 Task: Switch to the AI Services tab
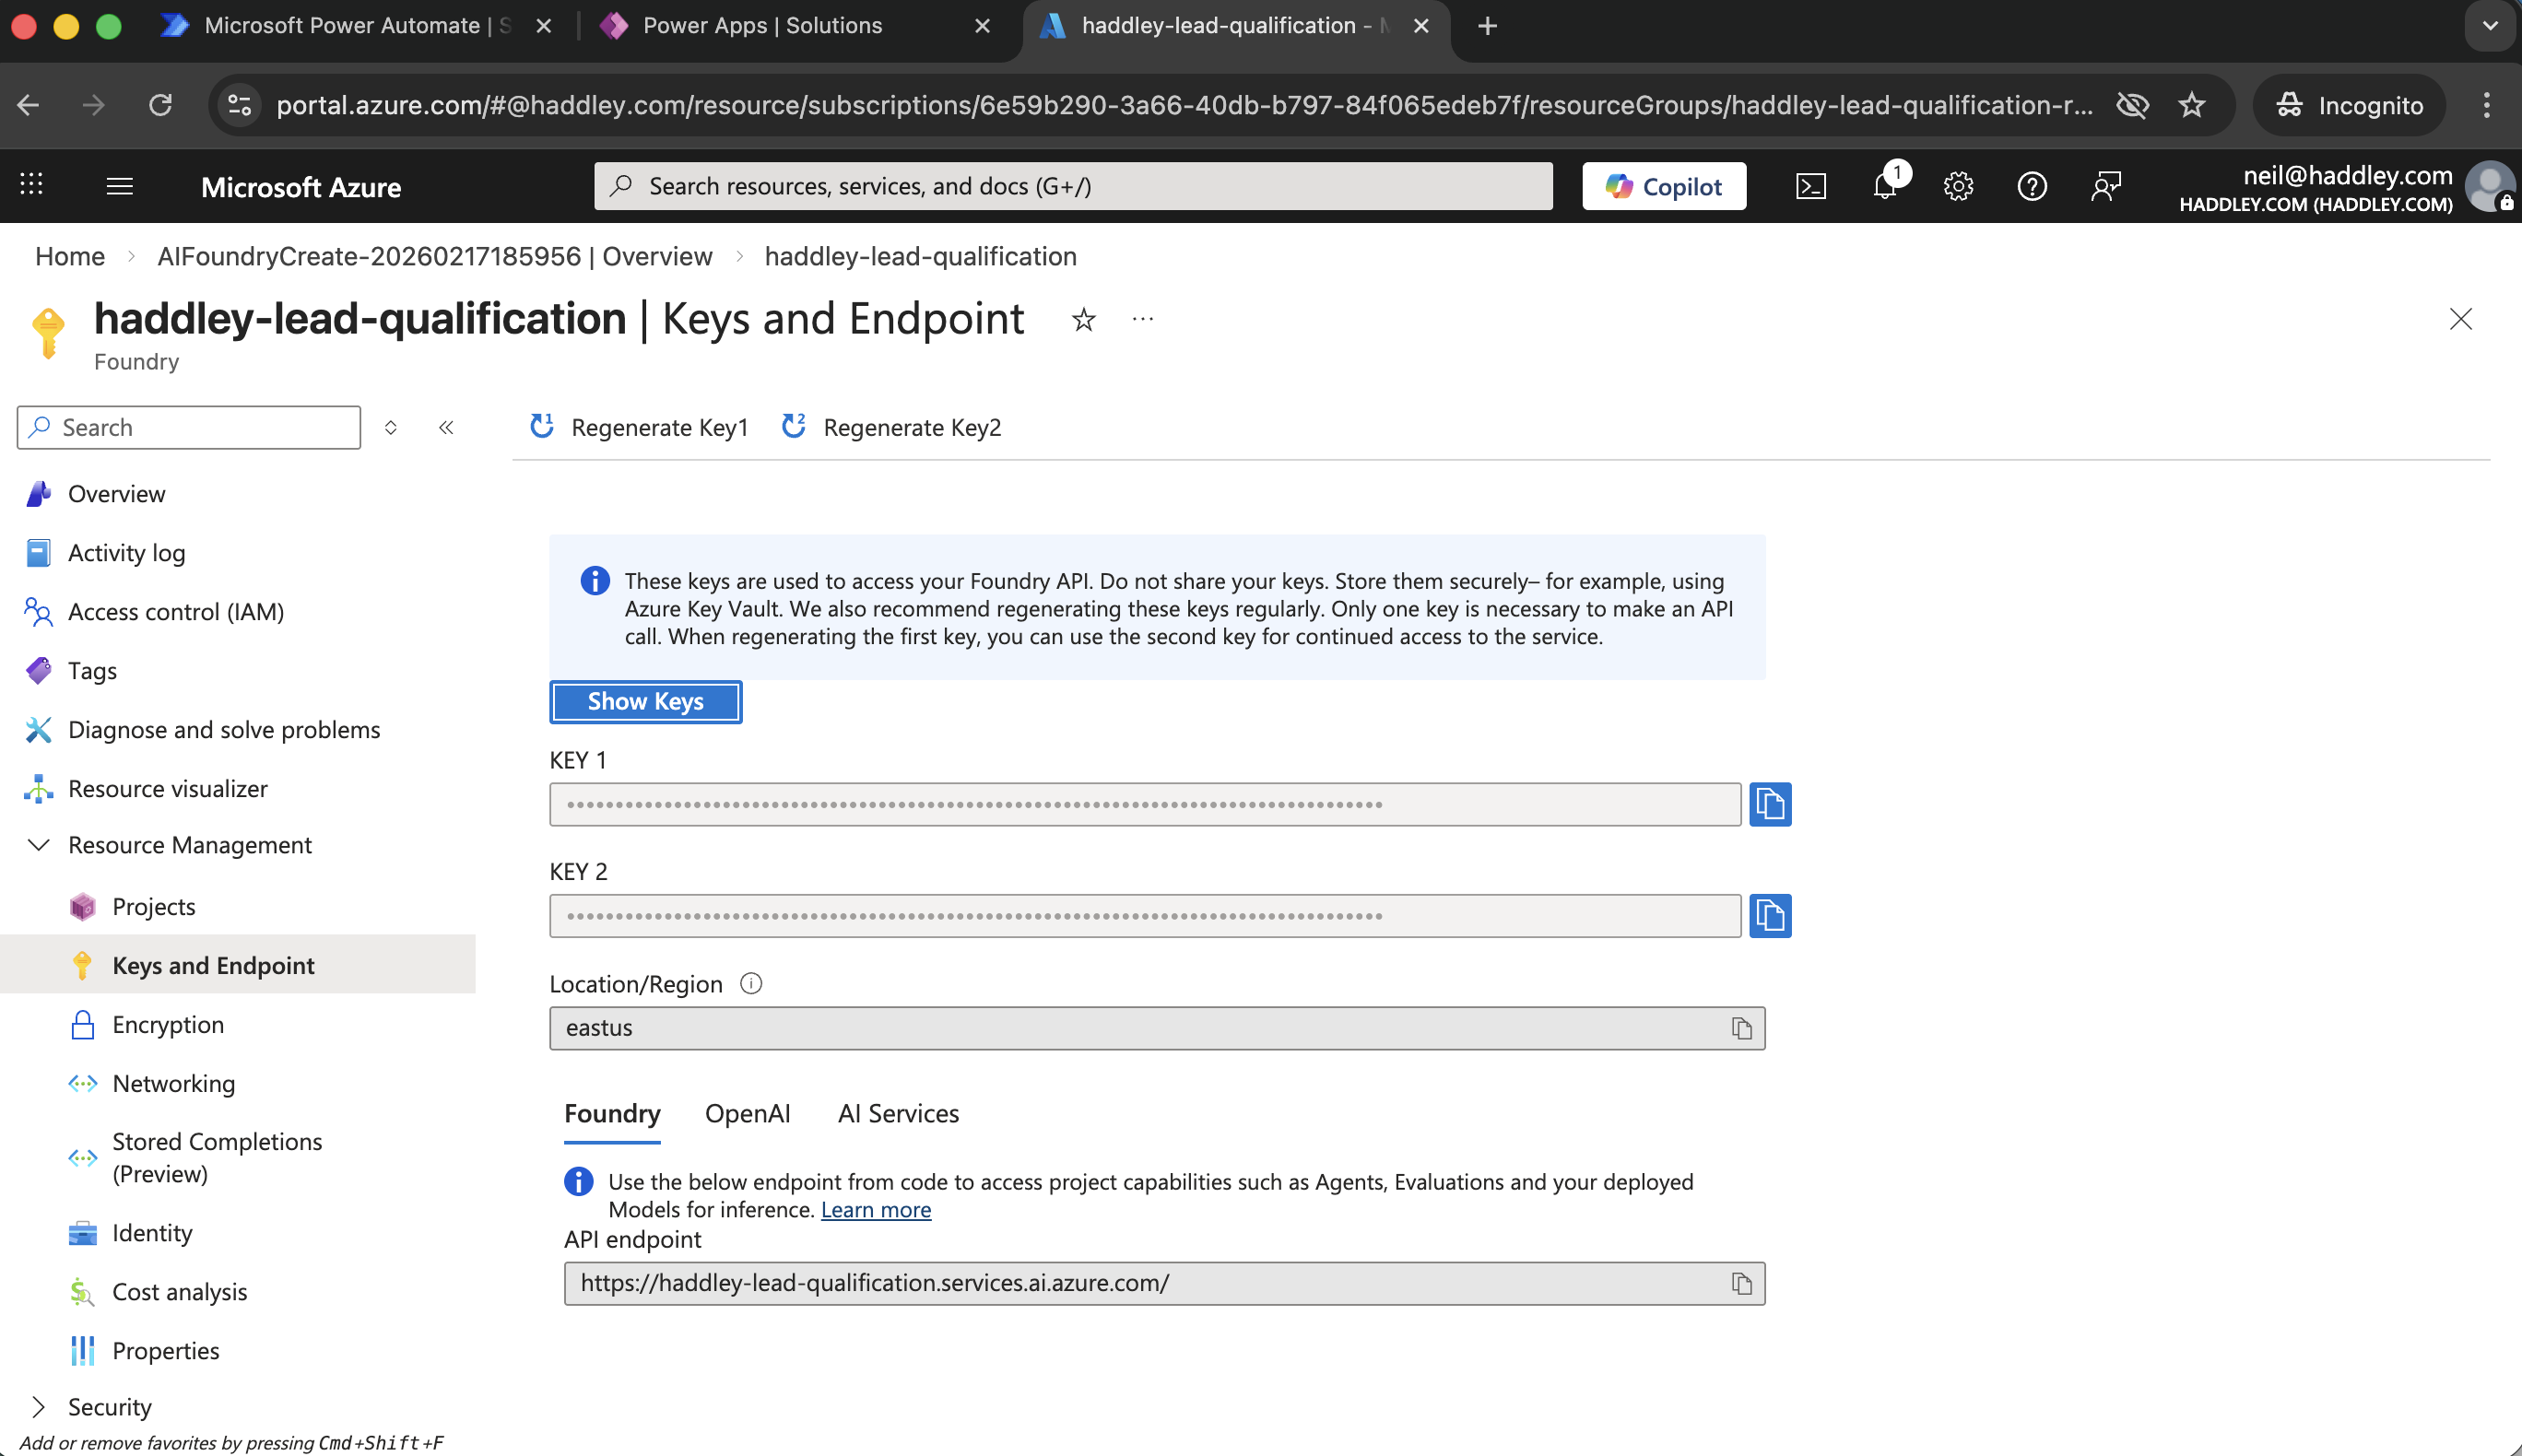pos(897,1113)
